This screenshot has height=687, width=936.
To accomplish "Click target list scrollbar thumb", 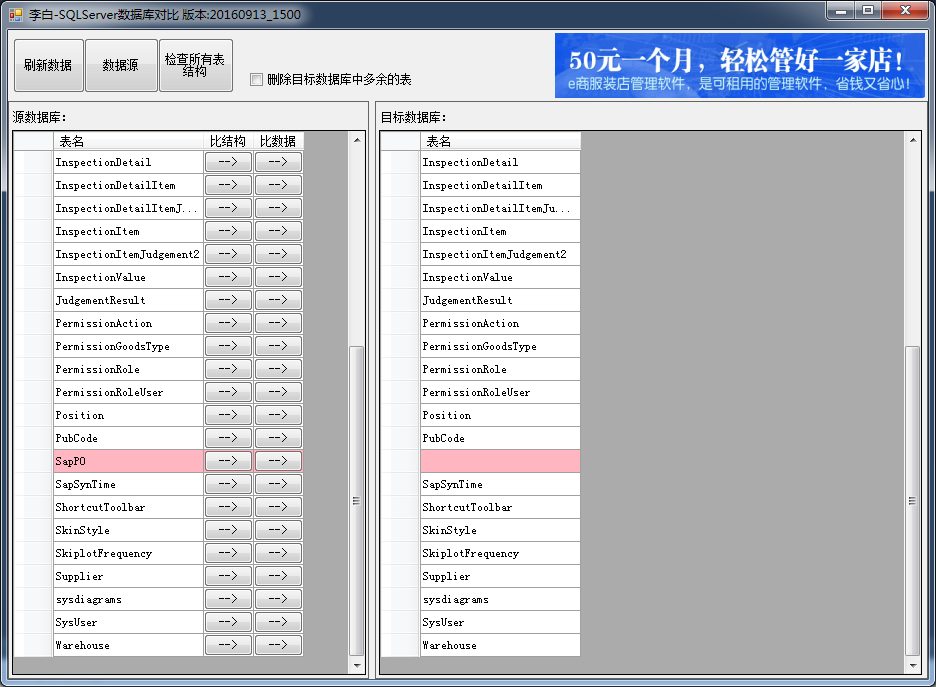I will (912, 500).
